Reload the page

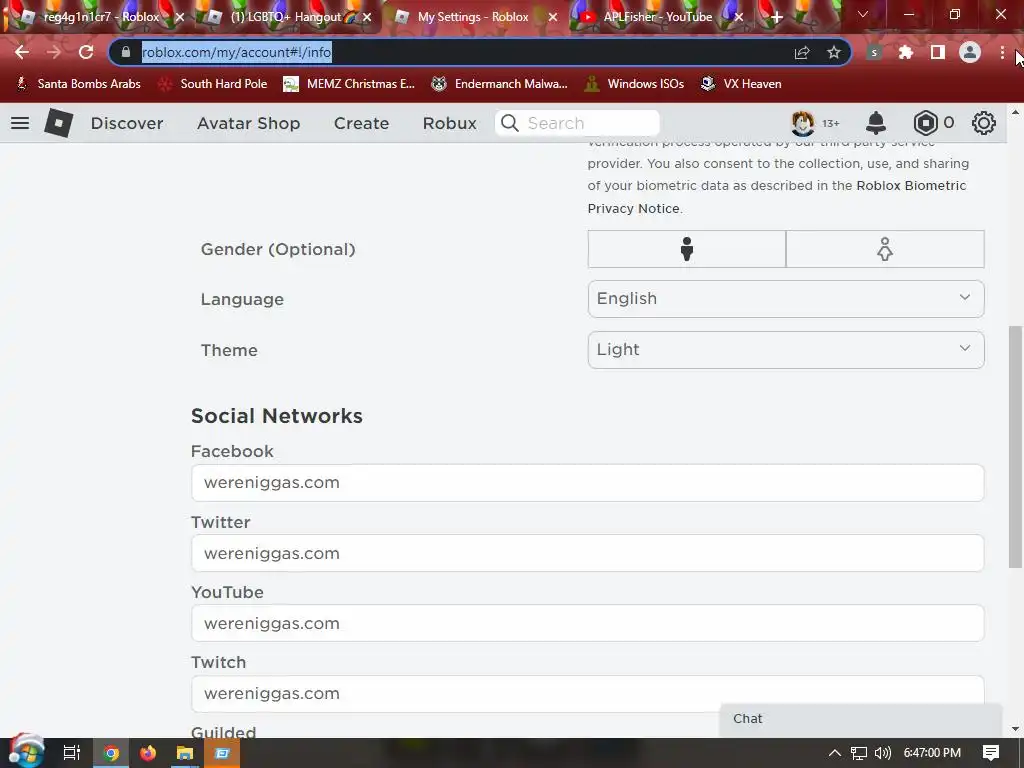pos(86,52)
